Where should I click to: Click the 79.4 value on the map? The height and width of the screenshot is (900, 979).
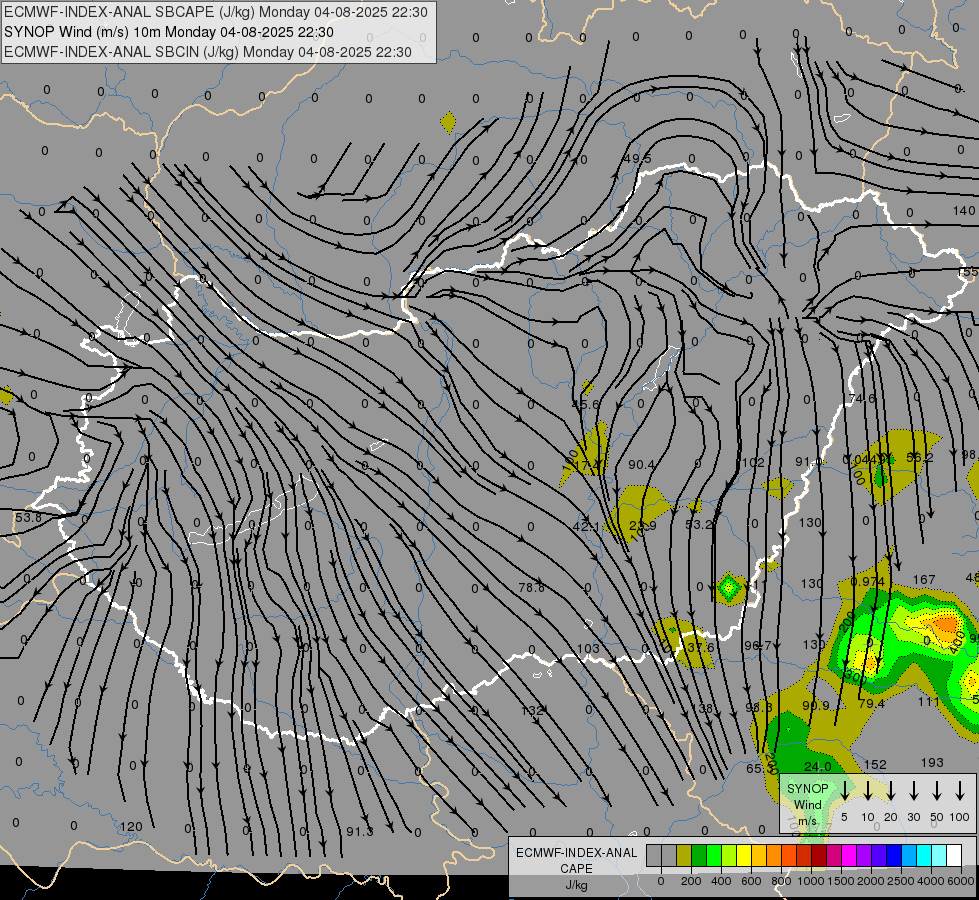[x=872, y=703]
